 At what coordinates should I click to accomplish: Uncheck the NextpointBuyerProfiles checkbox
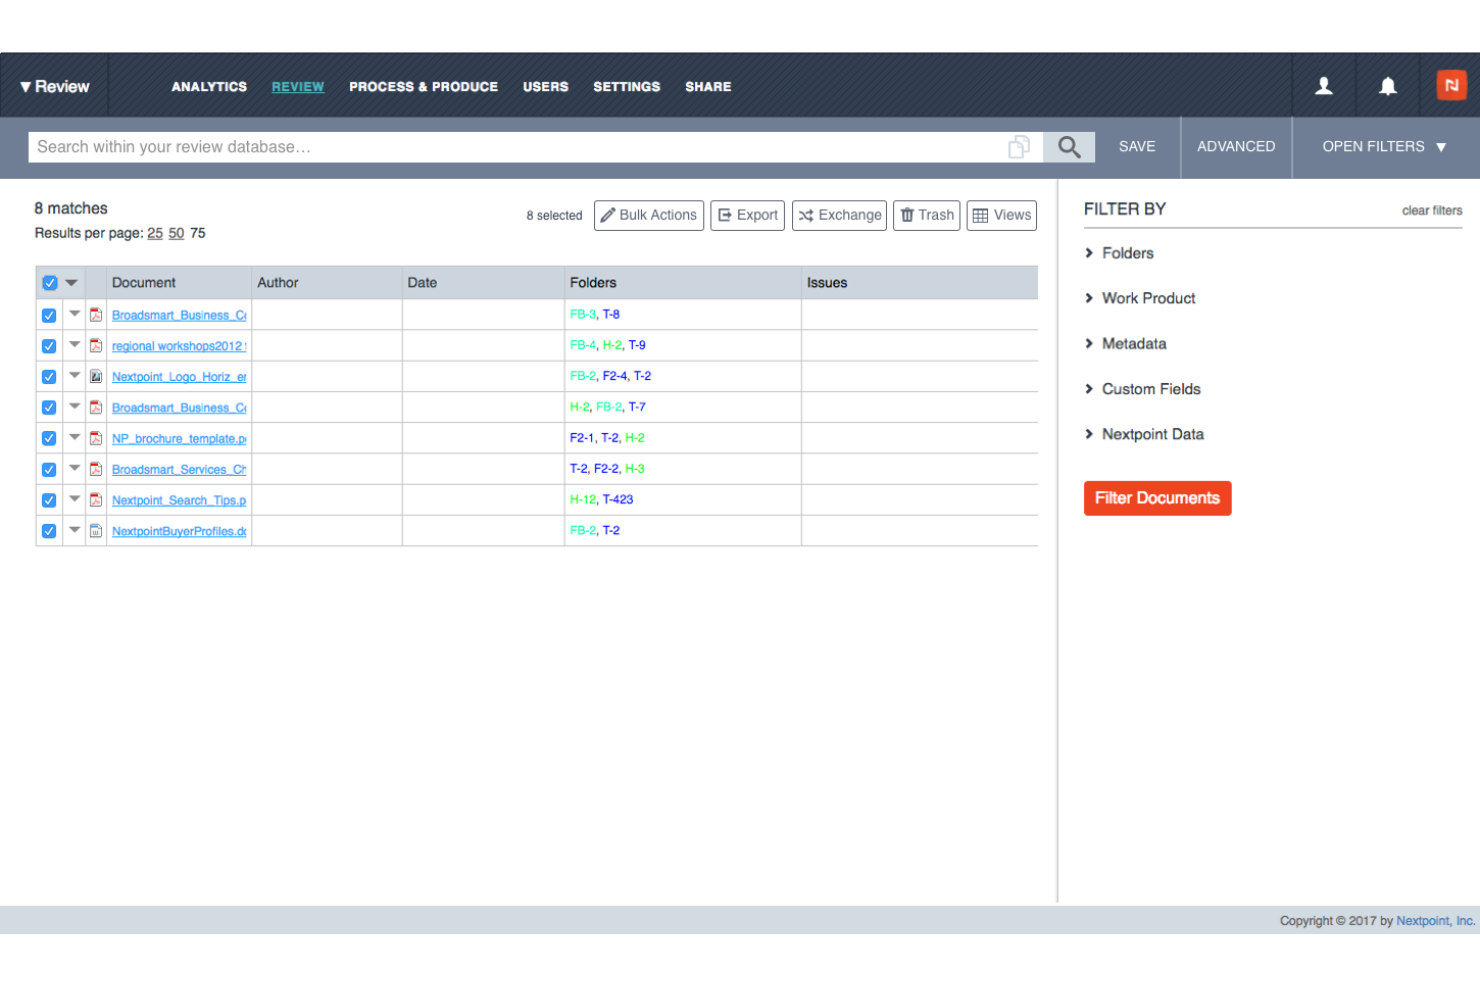pyautogui.click(x=49, y=531)
